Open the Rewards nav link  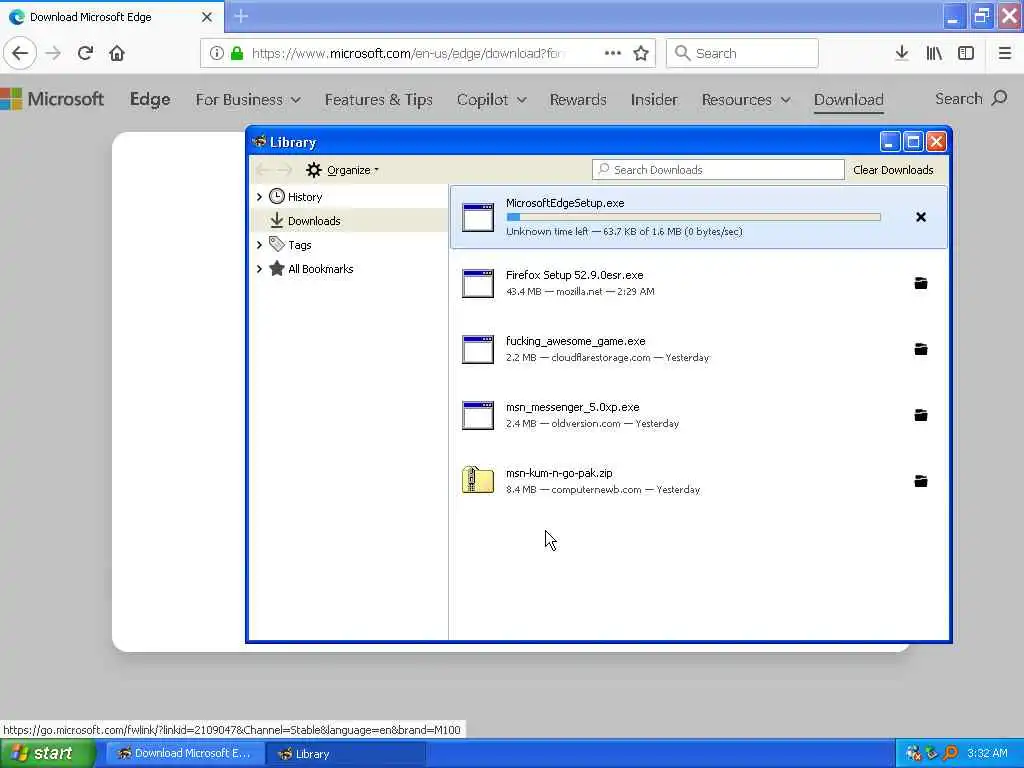tap(578, 99)
